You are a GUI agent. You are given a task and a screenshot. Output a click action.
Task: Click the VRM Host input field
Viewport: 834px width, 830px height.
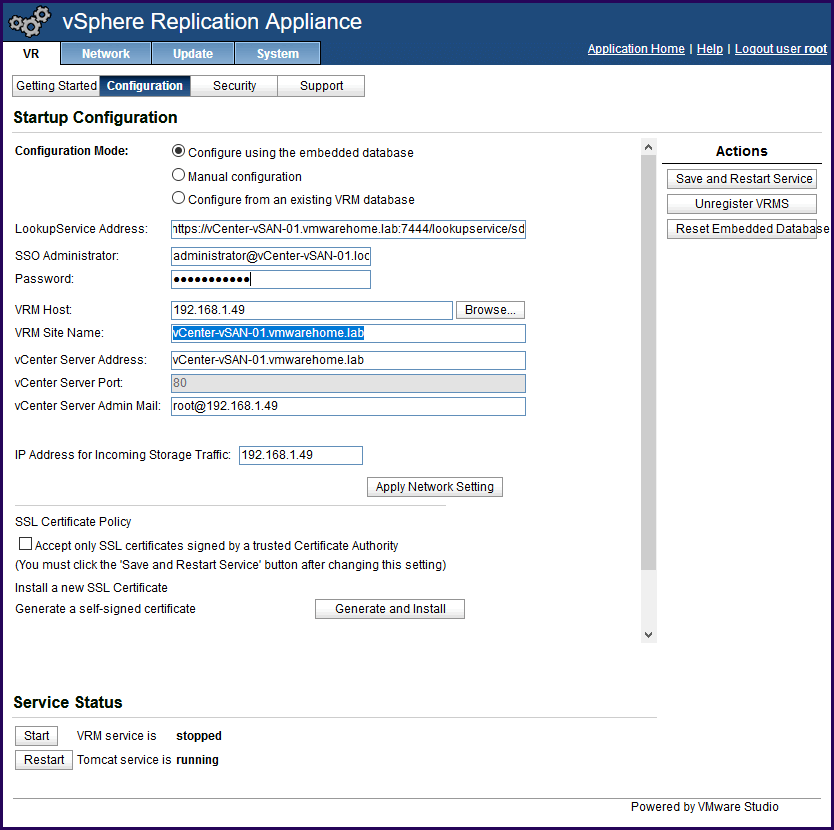312,310
